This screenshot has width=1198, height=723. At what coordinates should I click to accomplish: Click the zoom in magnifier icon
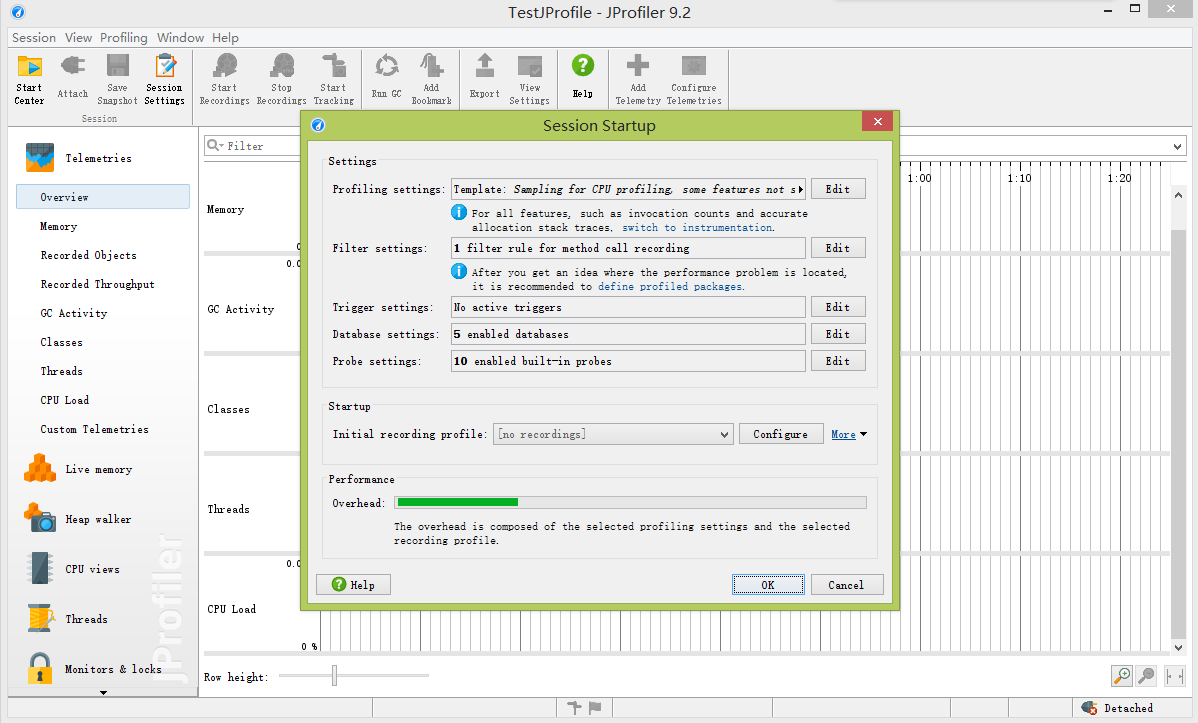pos(1122,676)
